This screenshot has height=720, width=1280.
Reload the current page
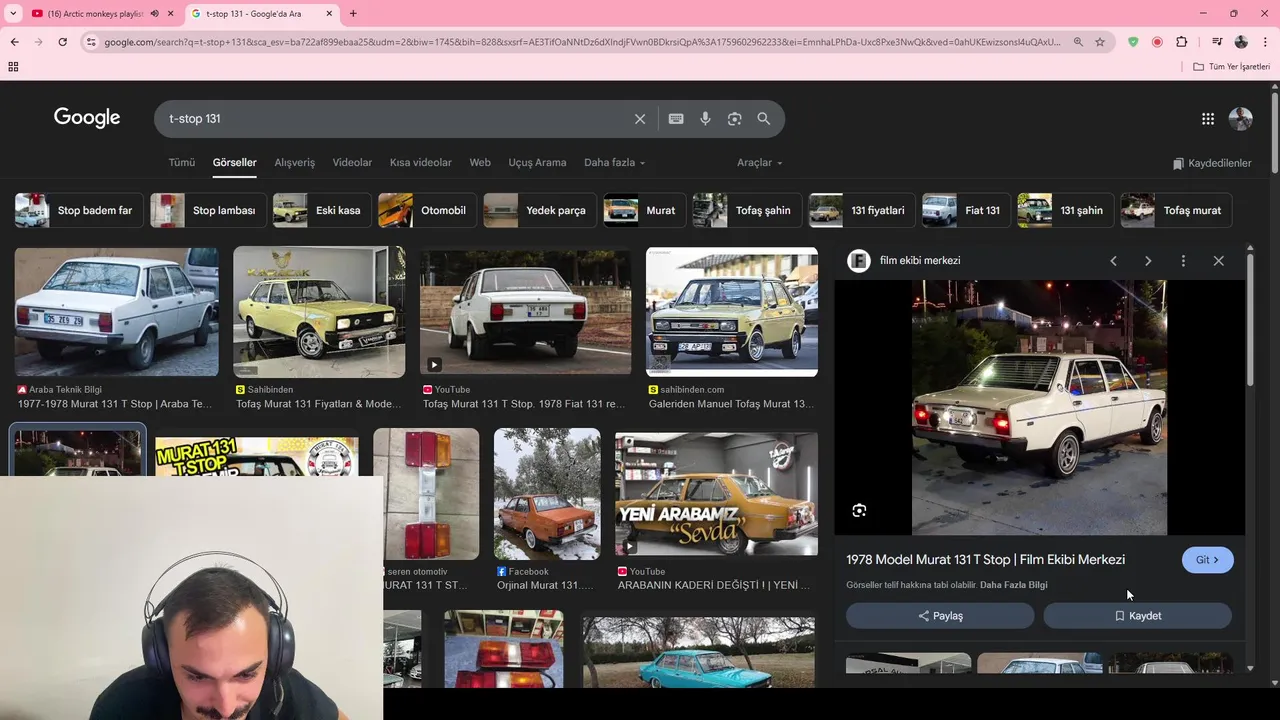click(62, 42)
